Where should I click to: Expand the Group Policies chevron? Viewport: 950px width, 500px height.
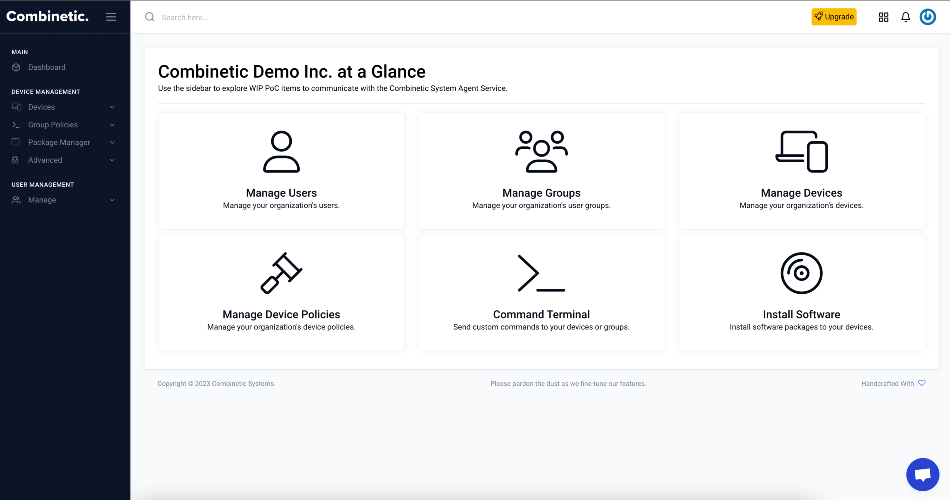click(x=112, y=125)
